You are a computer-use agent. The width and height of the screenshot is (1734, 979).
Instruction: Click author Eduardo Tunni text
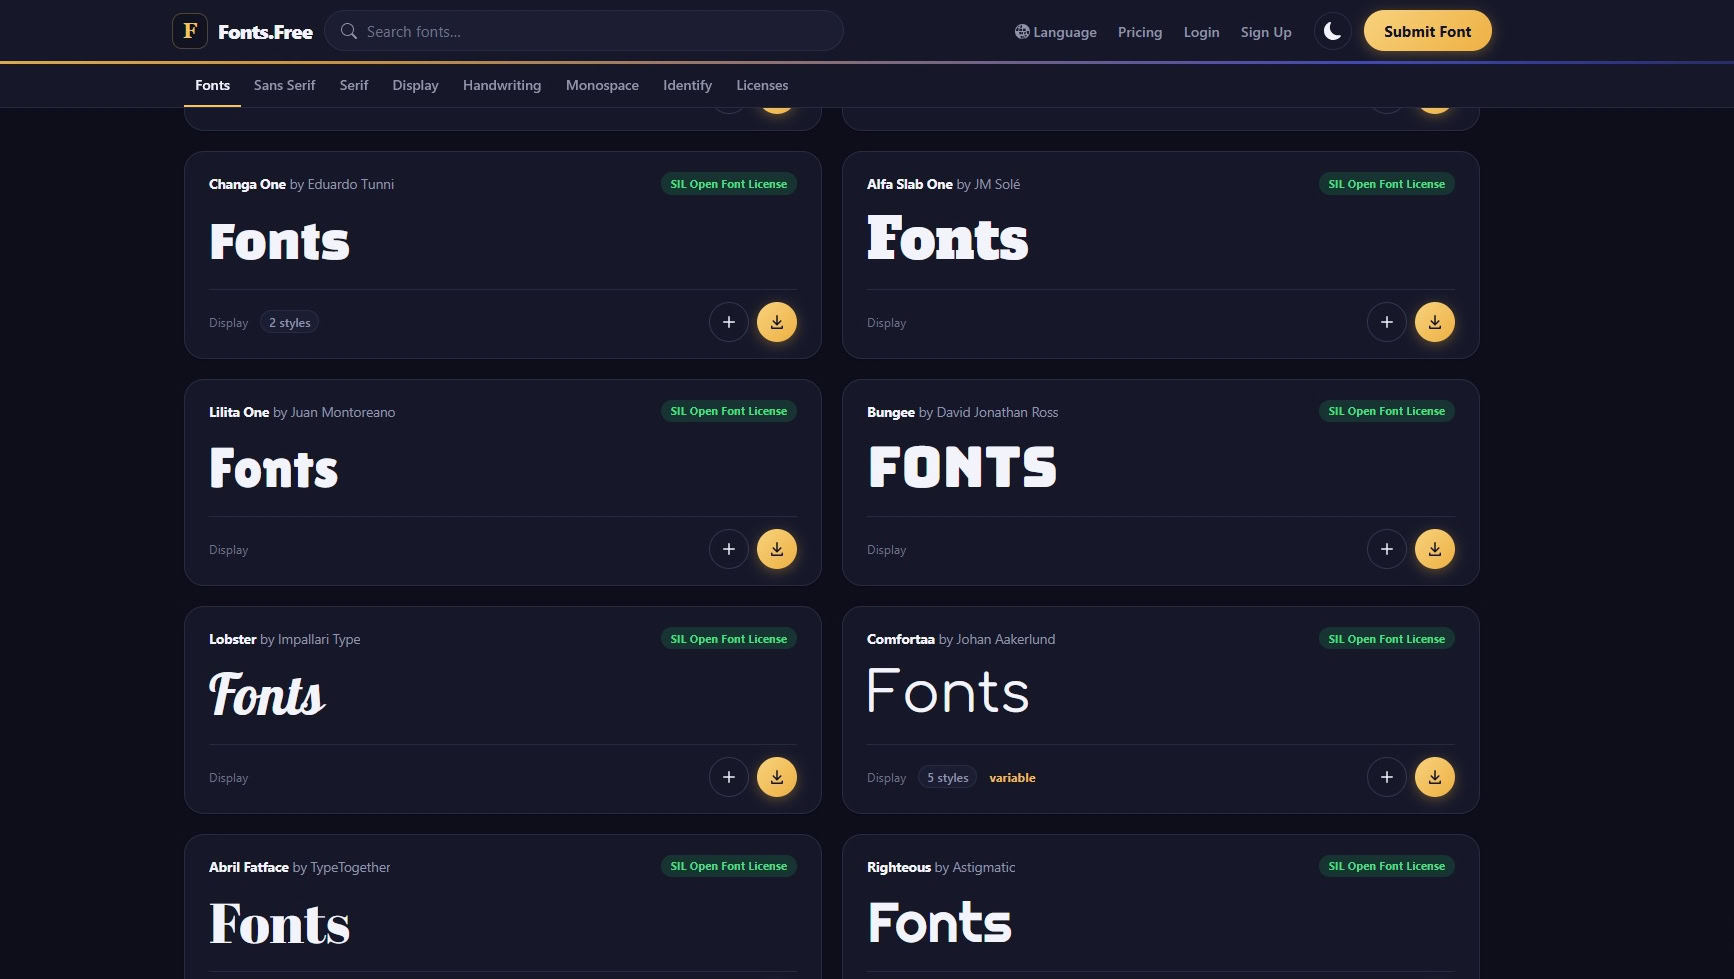point(351,184)
